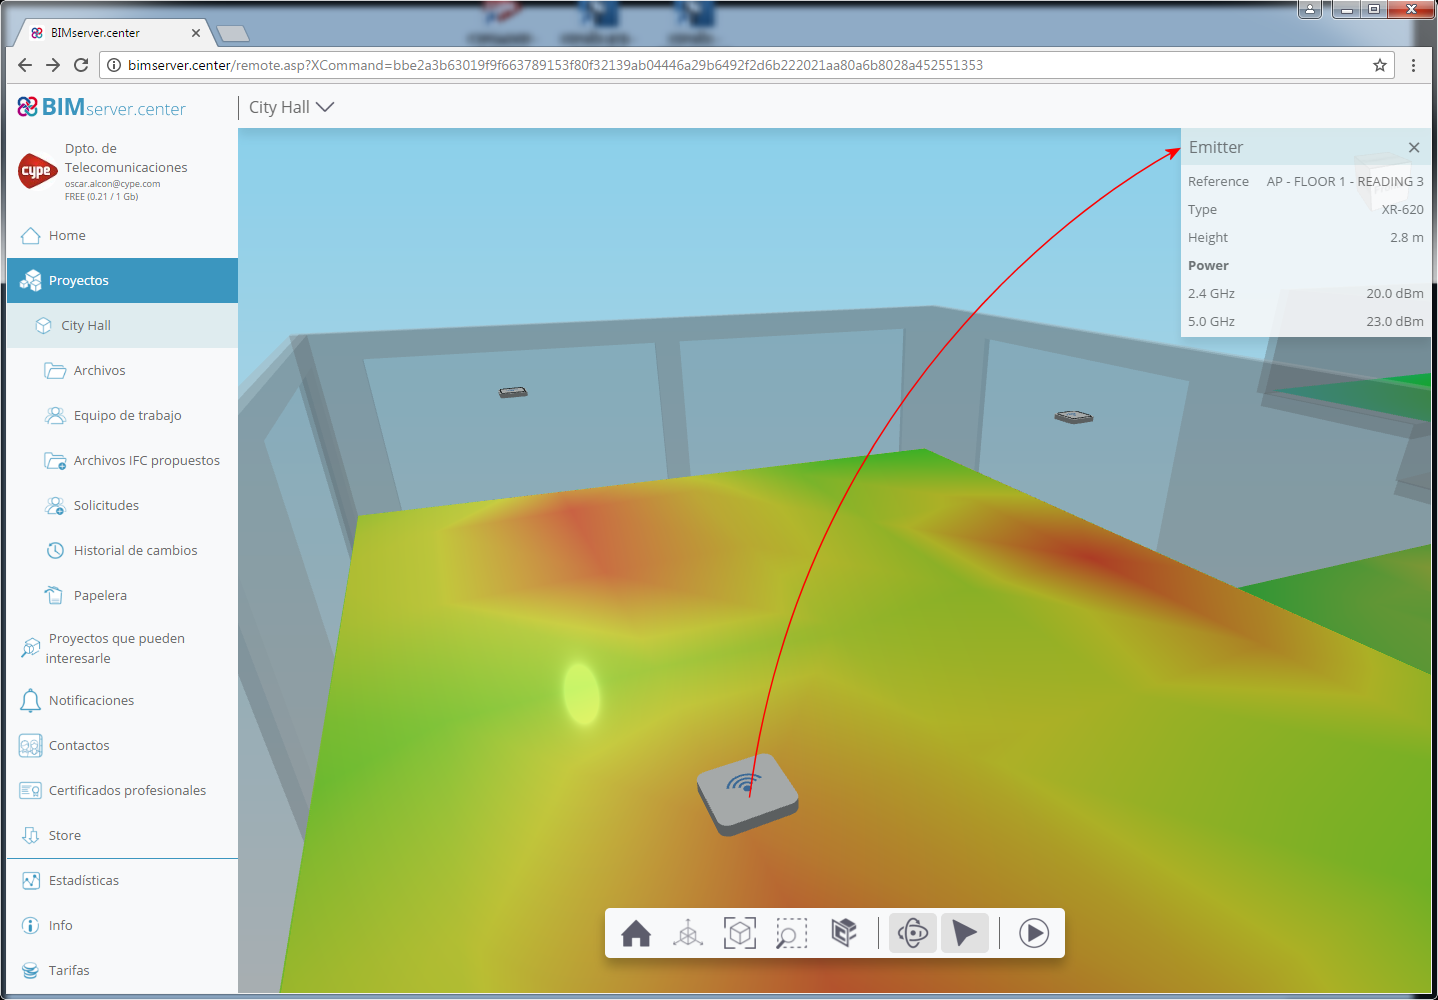
Task: Click the City Hall cube icon
Action: click(43, 326)
